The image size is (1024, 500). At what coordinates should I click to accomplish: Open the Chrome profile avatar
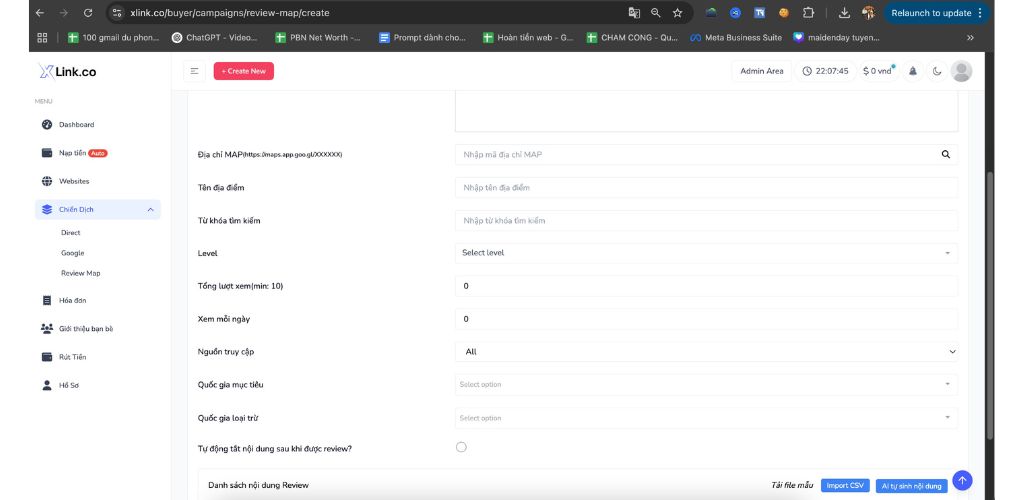click(868, 12)
